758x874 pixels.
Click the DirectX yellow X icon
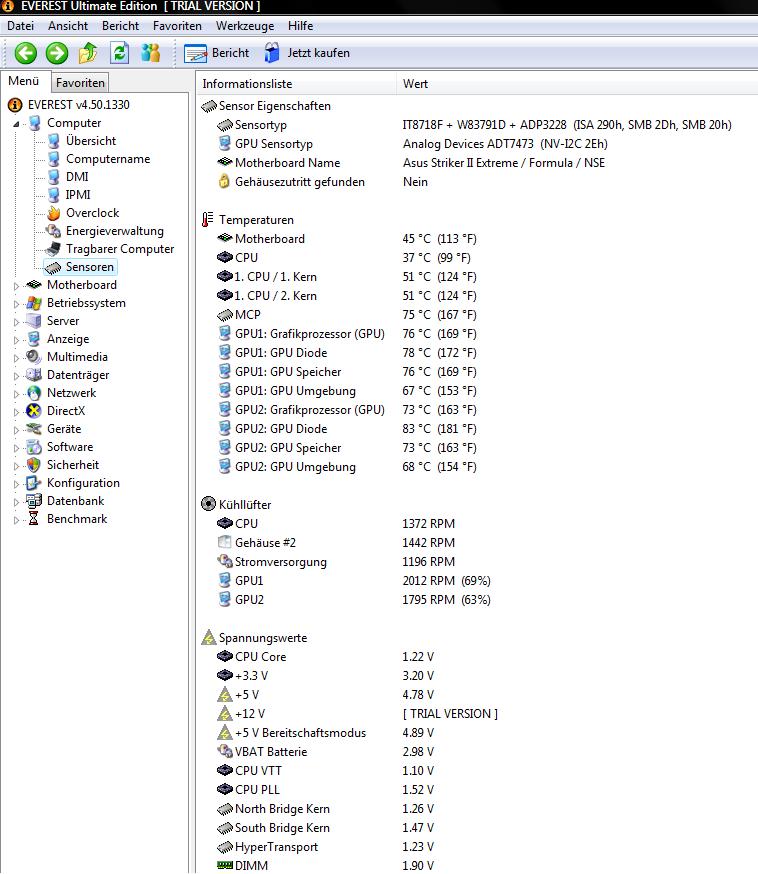[x=34, y=411]
